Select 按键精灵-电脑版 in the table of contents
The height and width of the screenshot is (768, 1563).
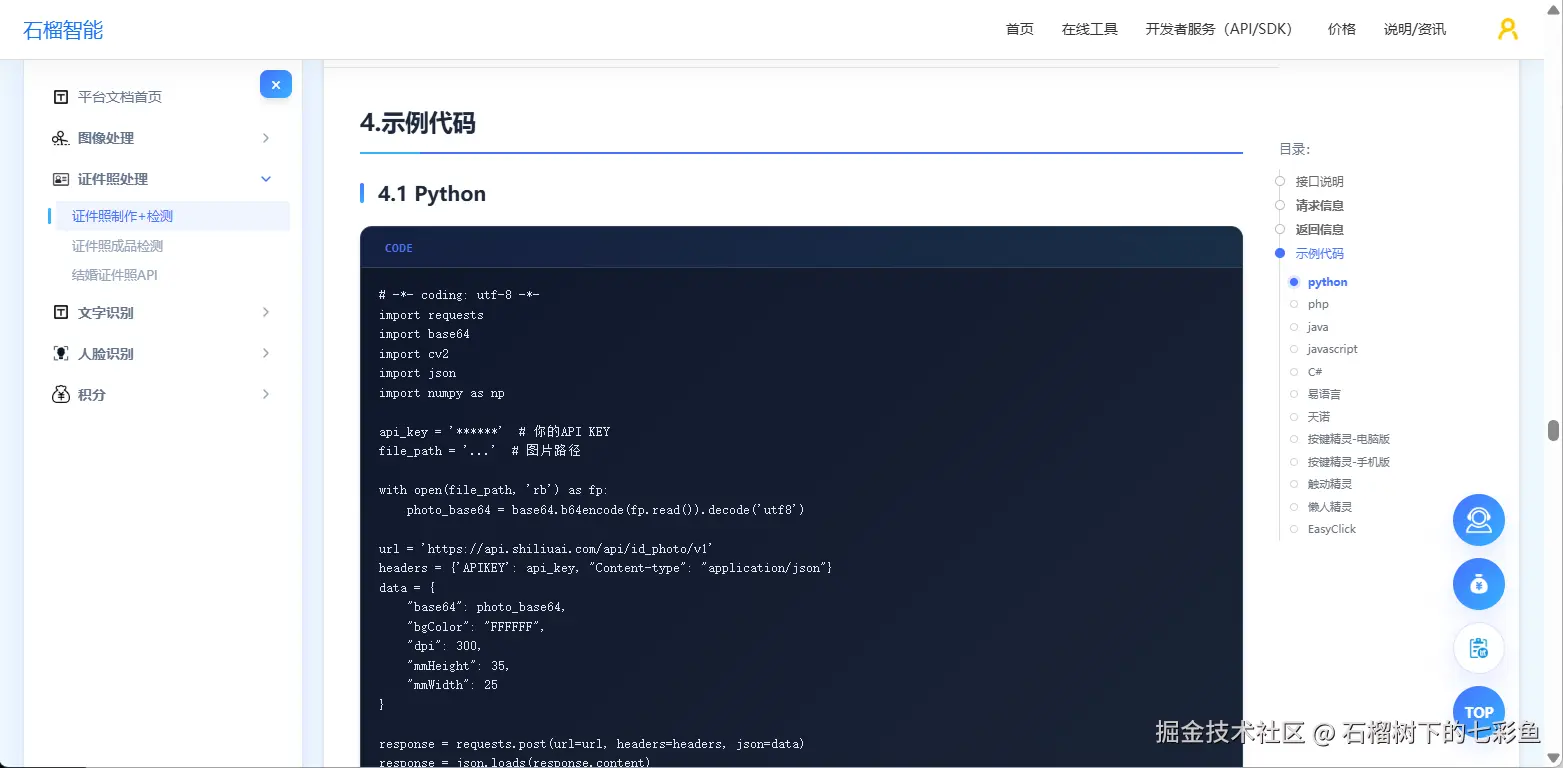click(1349, 439)
